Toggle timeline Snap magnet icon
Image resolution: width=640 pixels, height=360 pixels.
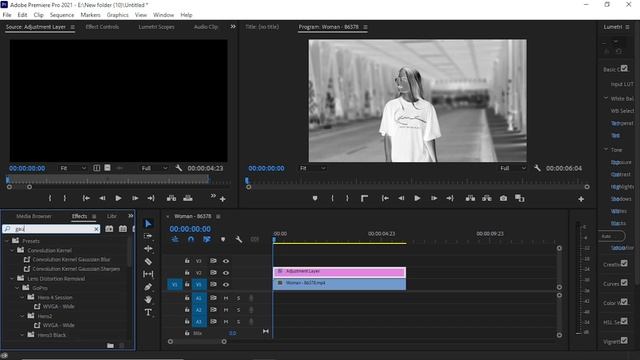tap(191, 240)
